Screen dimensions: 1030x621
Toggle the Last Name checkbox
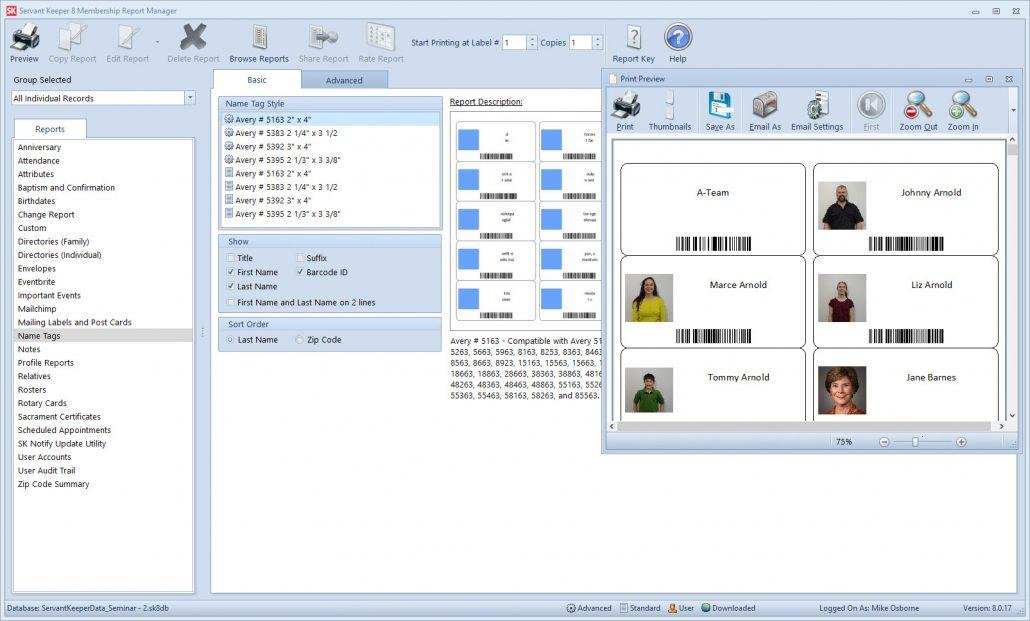click(x=231, y=287)
